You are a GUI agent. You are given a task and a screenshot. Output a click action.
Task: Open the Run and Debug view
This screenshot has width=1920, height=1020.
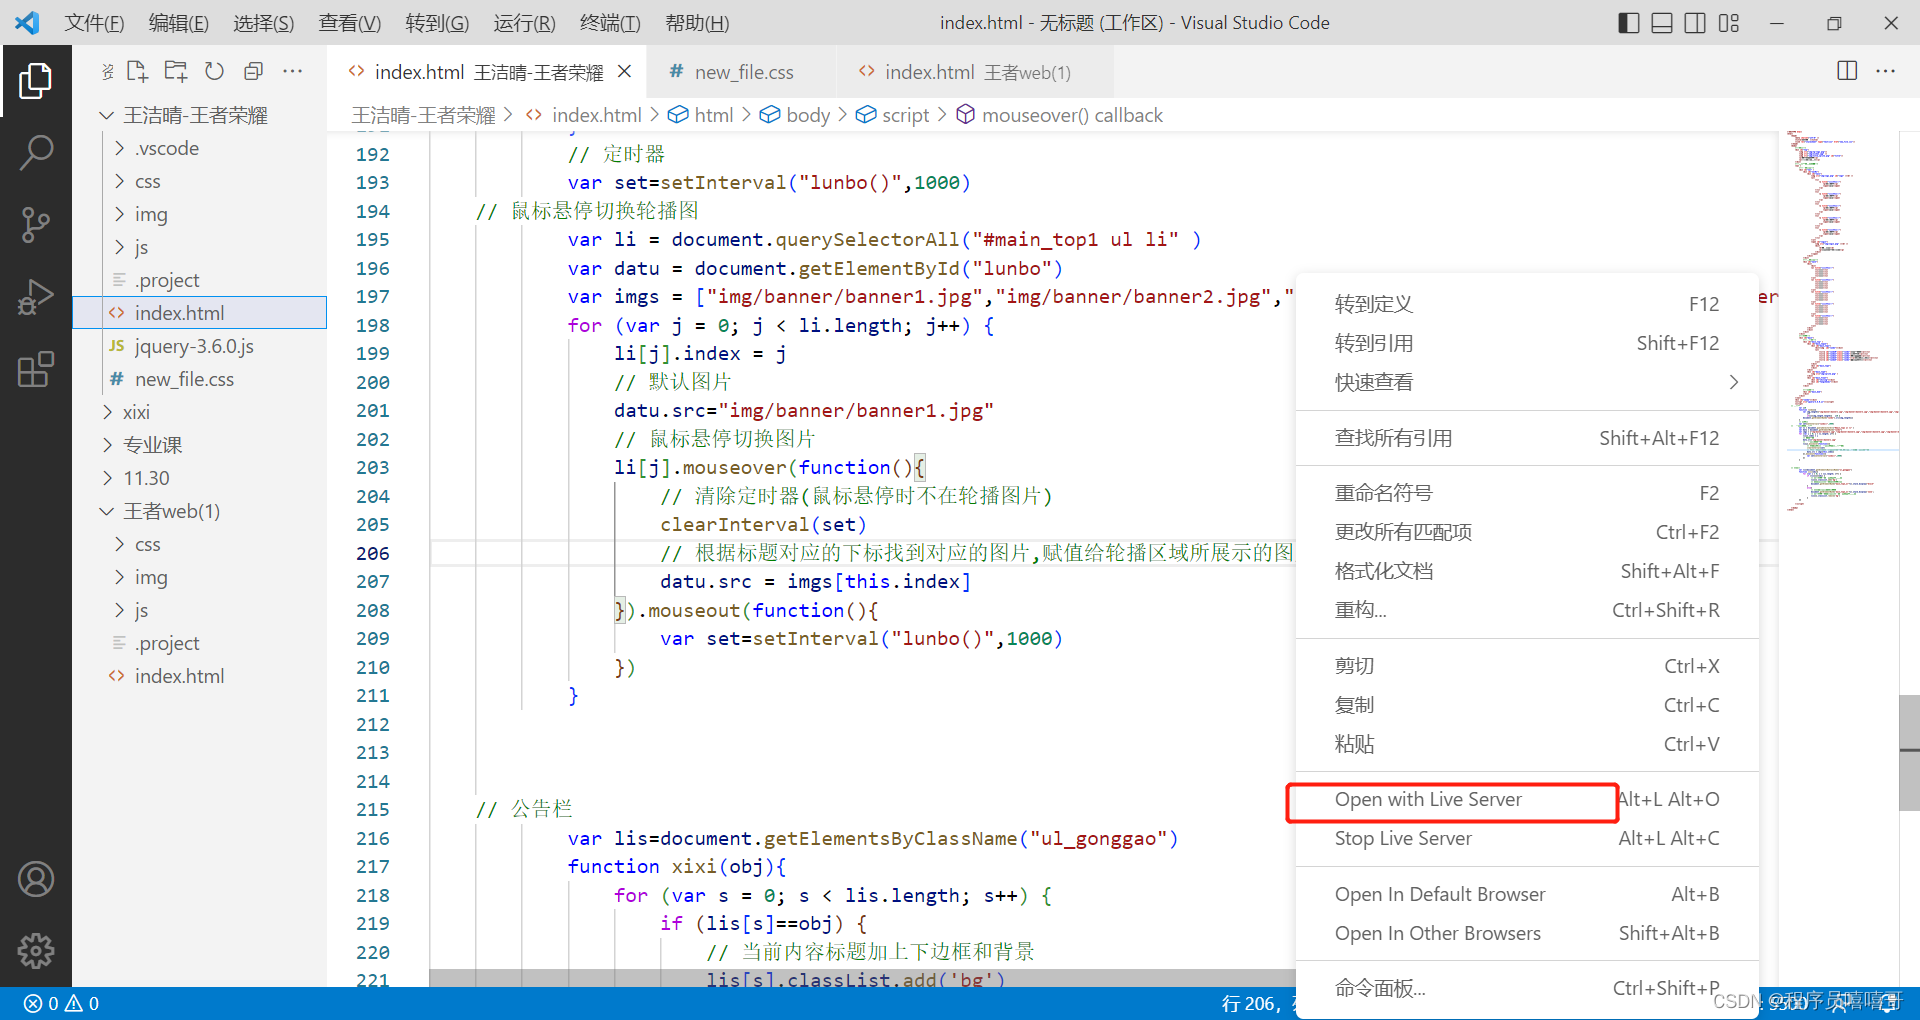36,297
